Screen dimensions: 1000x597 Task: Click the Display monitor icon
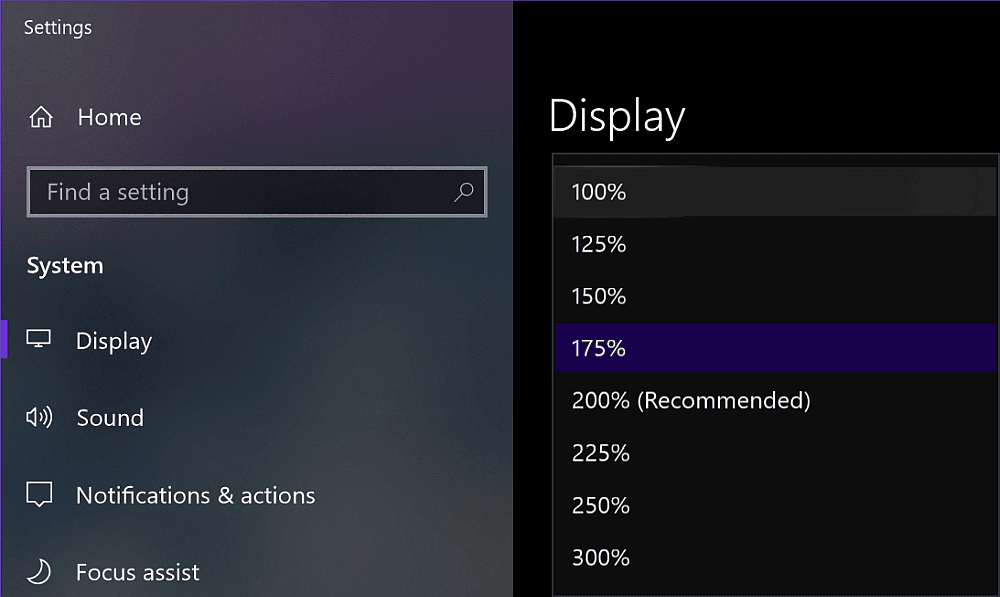point(38,339)
